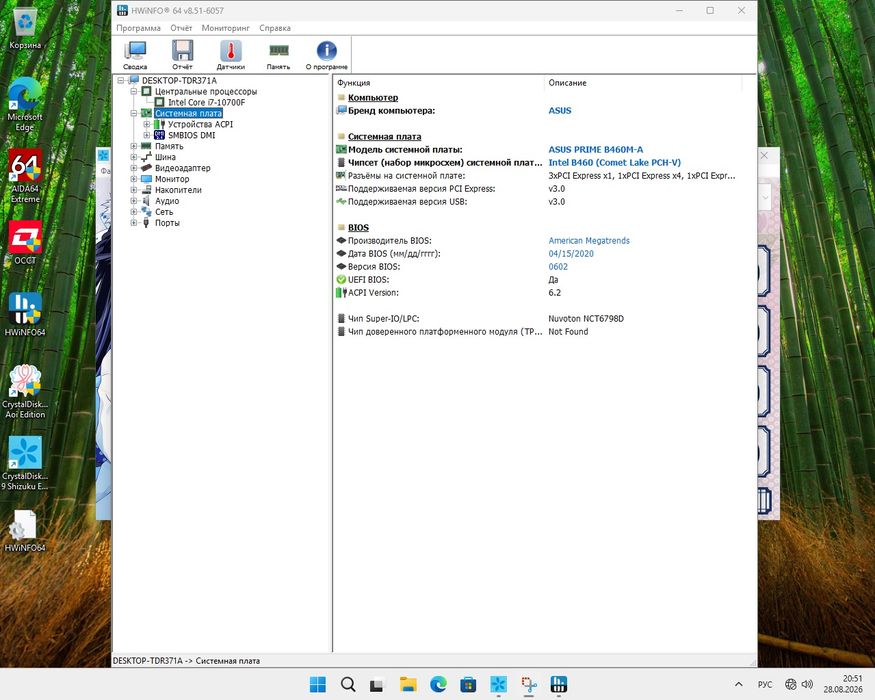Screen dimensions: 875x700
Task: Click the Nuvoton NCT6798D value
Action: [x=586, y=319]
